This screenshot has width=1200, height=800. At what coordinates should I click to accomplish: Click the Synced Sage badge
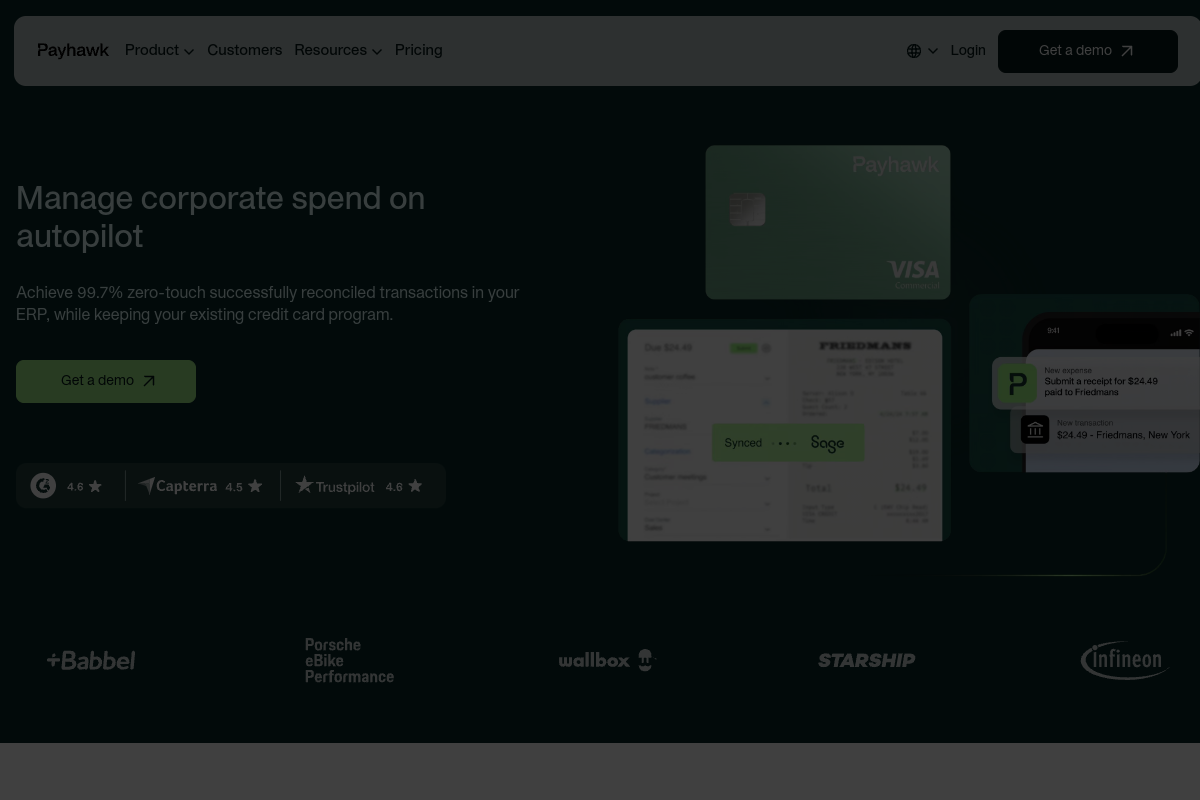click(x=788, y=443)
